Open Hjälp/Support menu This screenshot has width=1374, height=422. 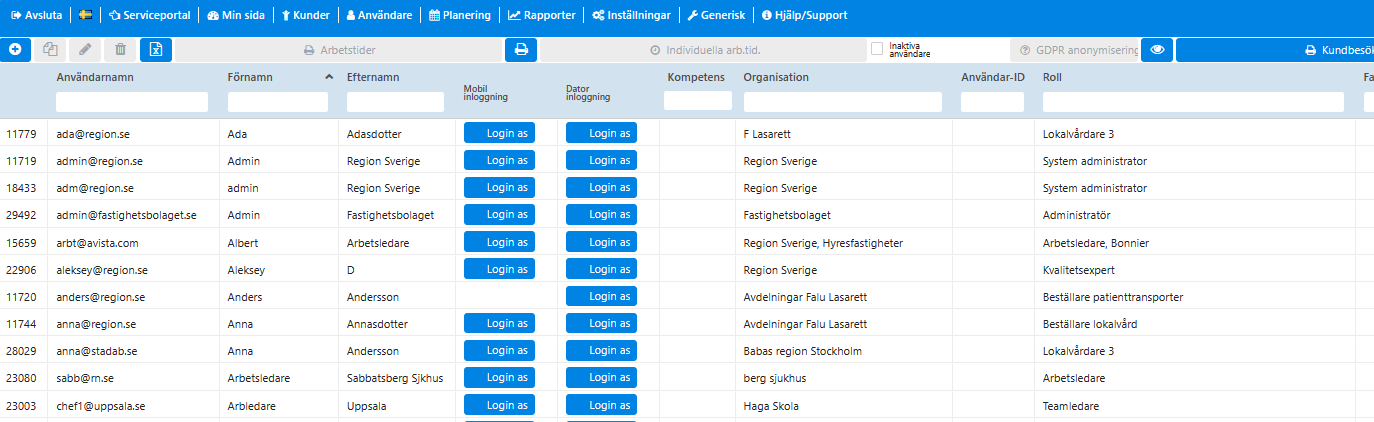(804, 15)
